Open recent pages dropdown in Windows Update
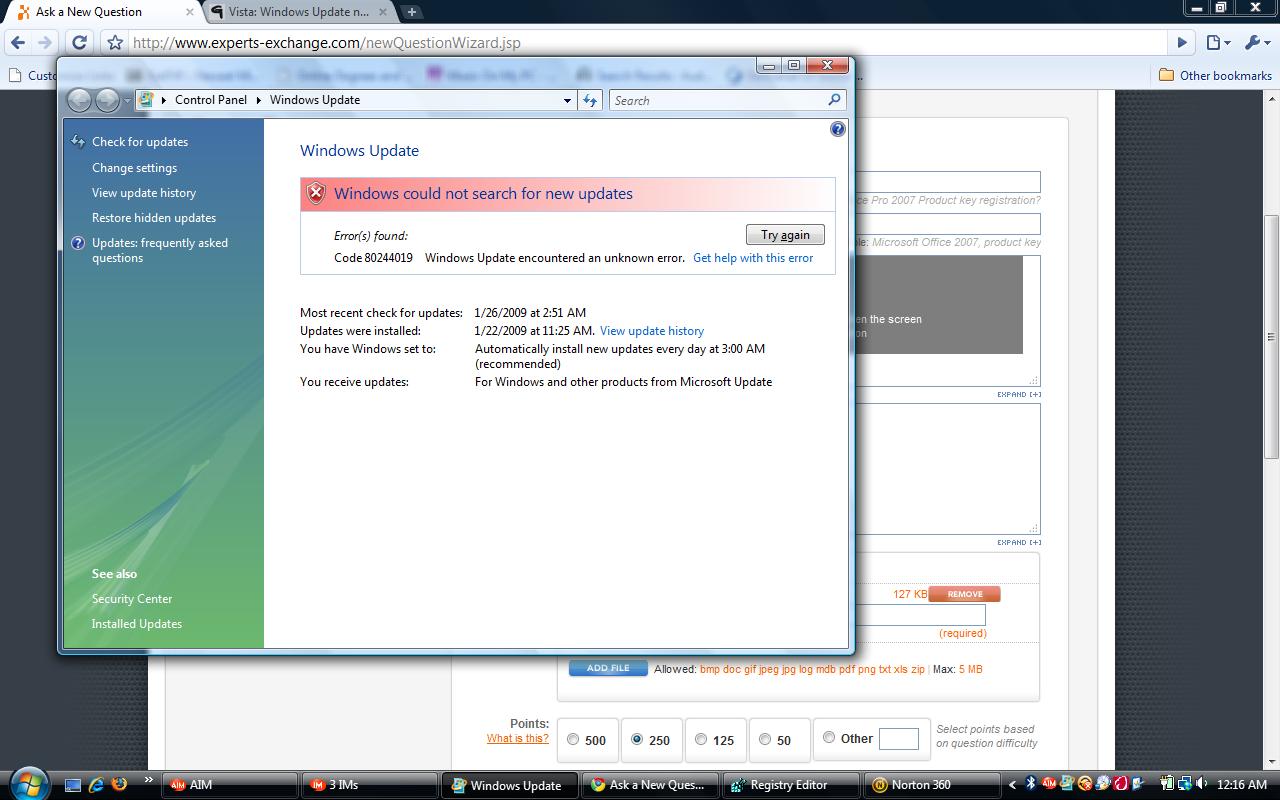The width and height of the screenshot is (1280, 800). pos(127,101)
